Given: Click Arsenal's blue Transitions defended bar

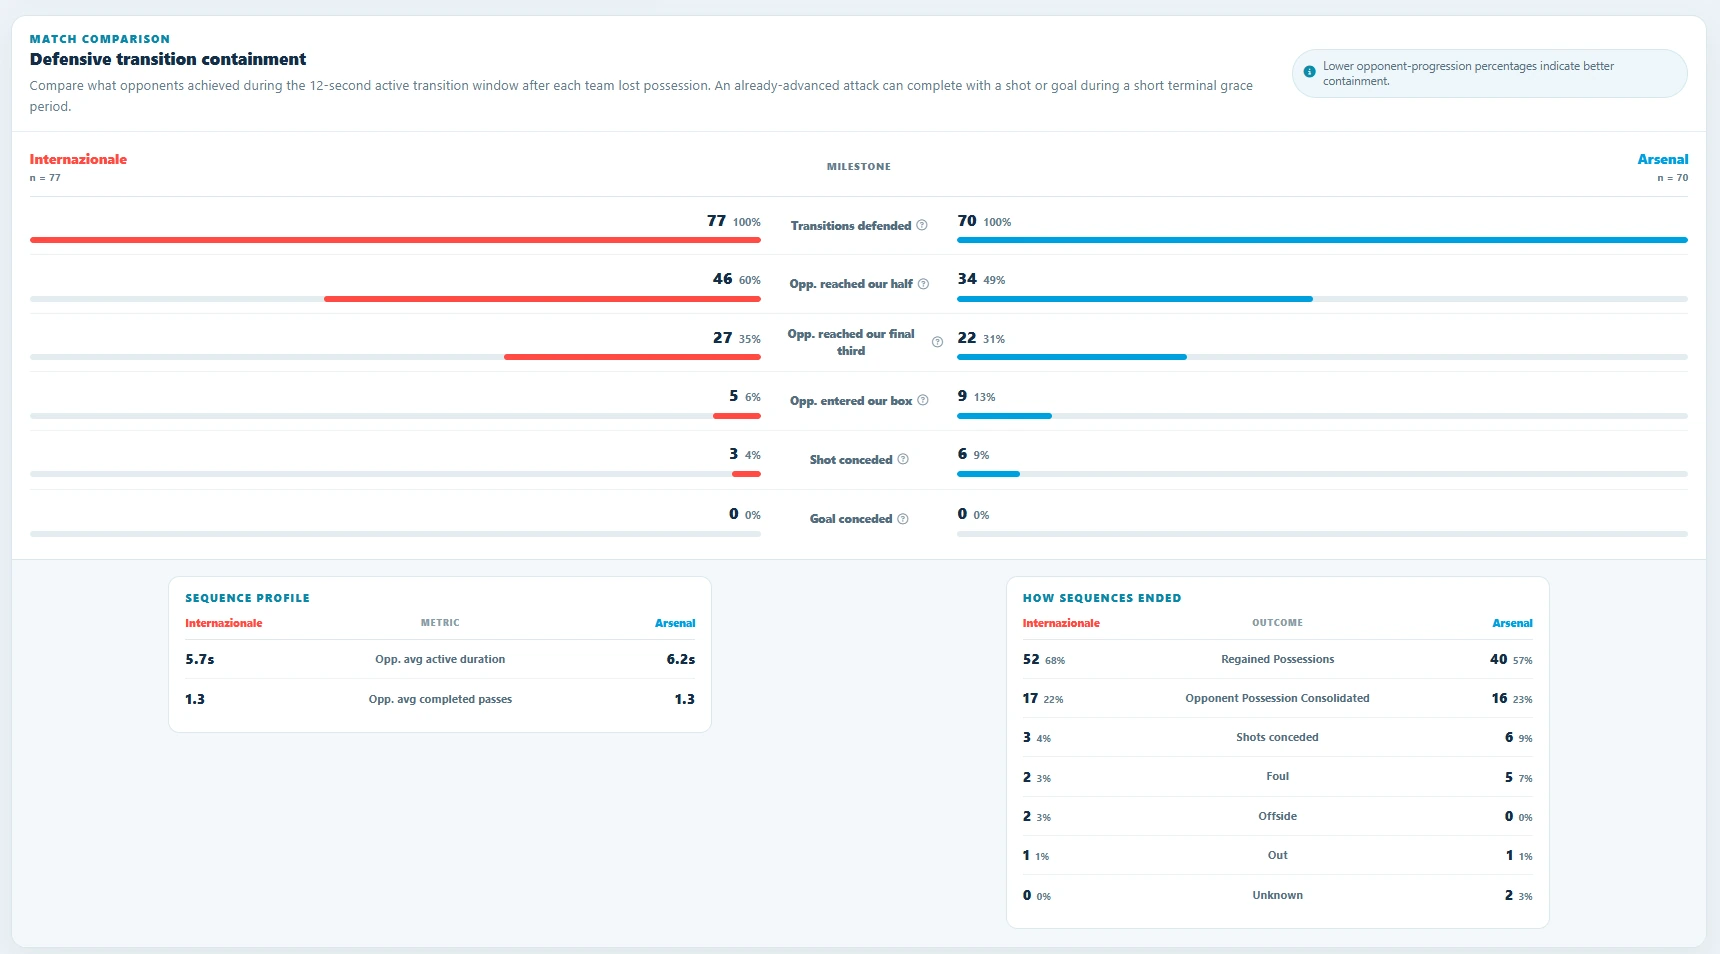Looking at the screenshot, I should coord(1322,240).
